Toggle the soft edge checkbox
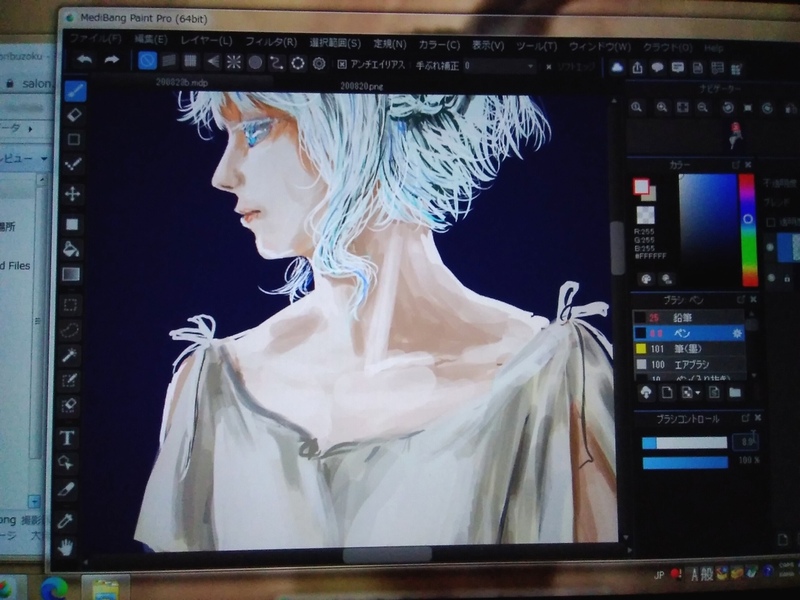 pos(549,67)
